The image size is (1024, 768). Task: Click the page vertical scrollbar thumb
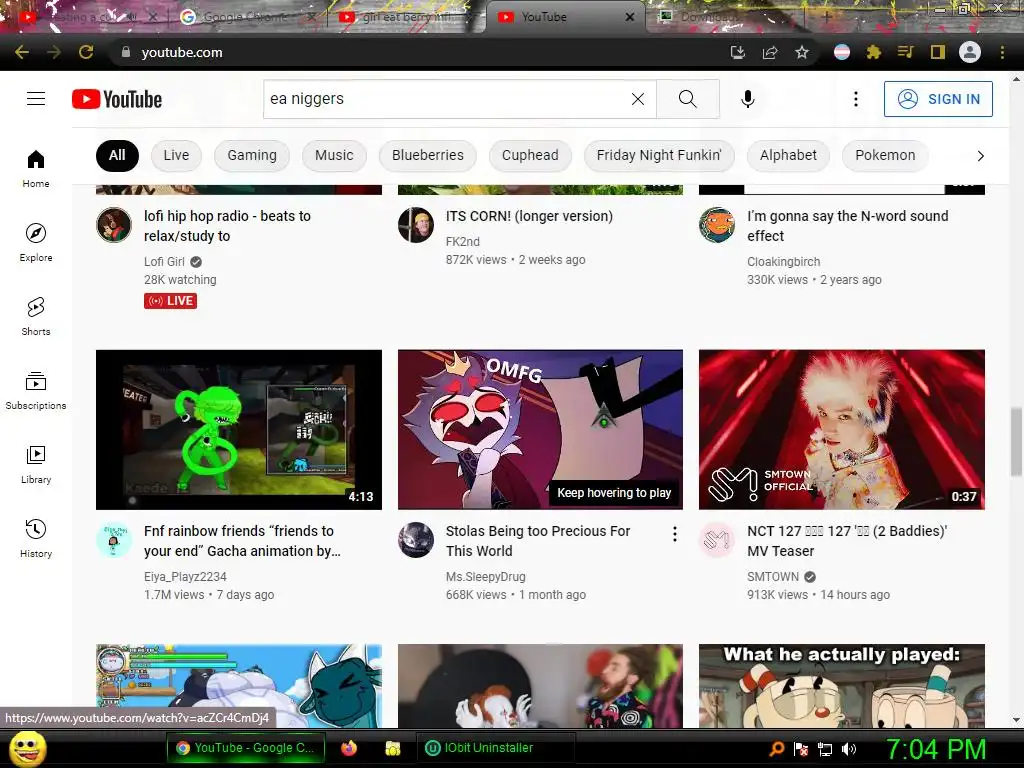[x=1016, y=442]
